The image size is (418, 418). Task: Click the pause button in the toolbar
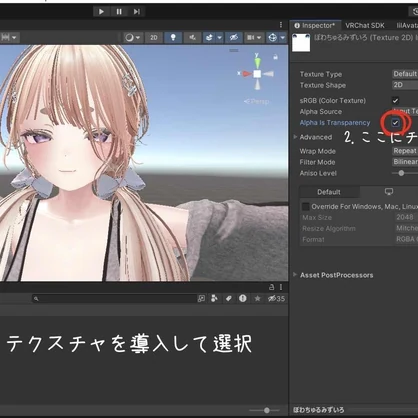pyautogui.click(x=119, y=12)
